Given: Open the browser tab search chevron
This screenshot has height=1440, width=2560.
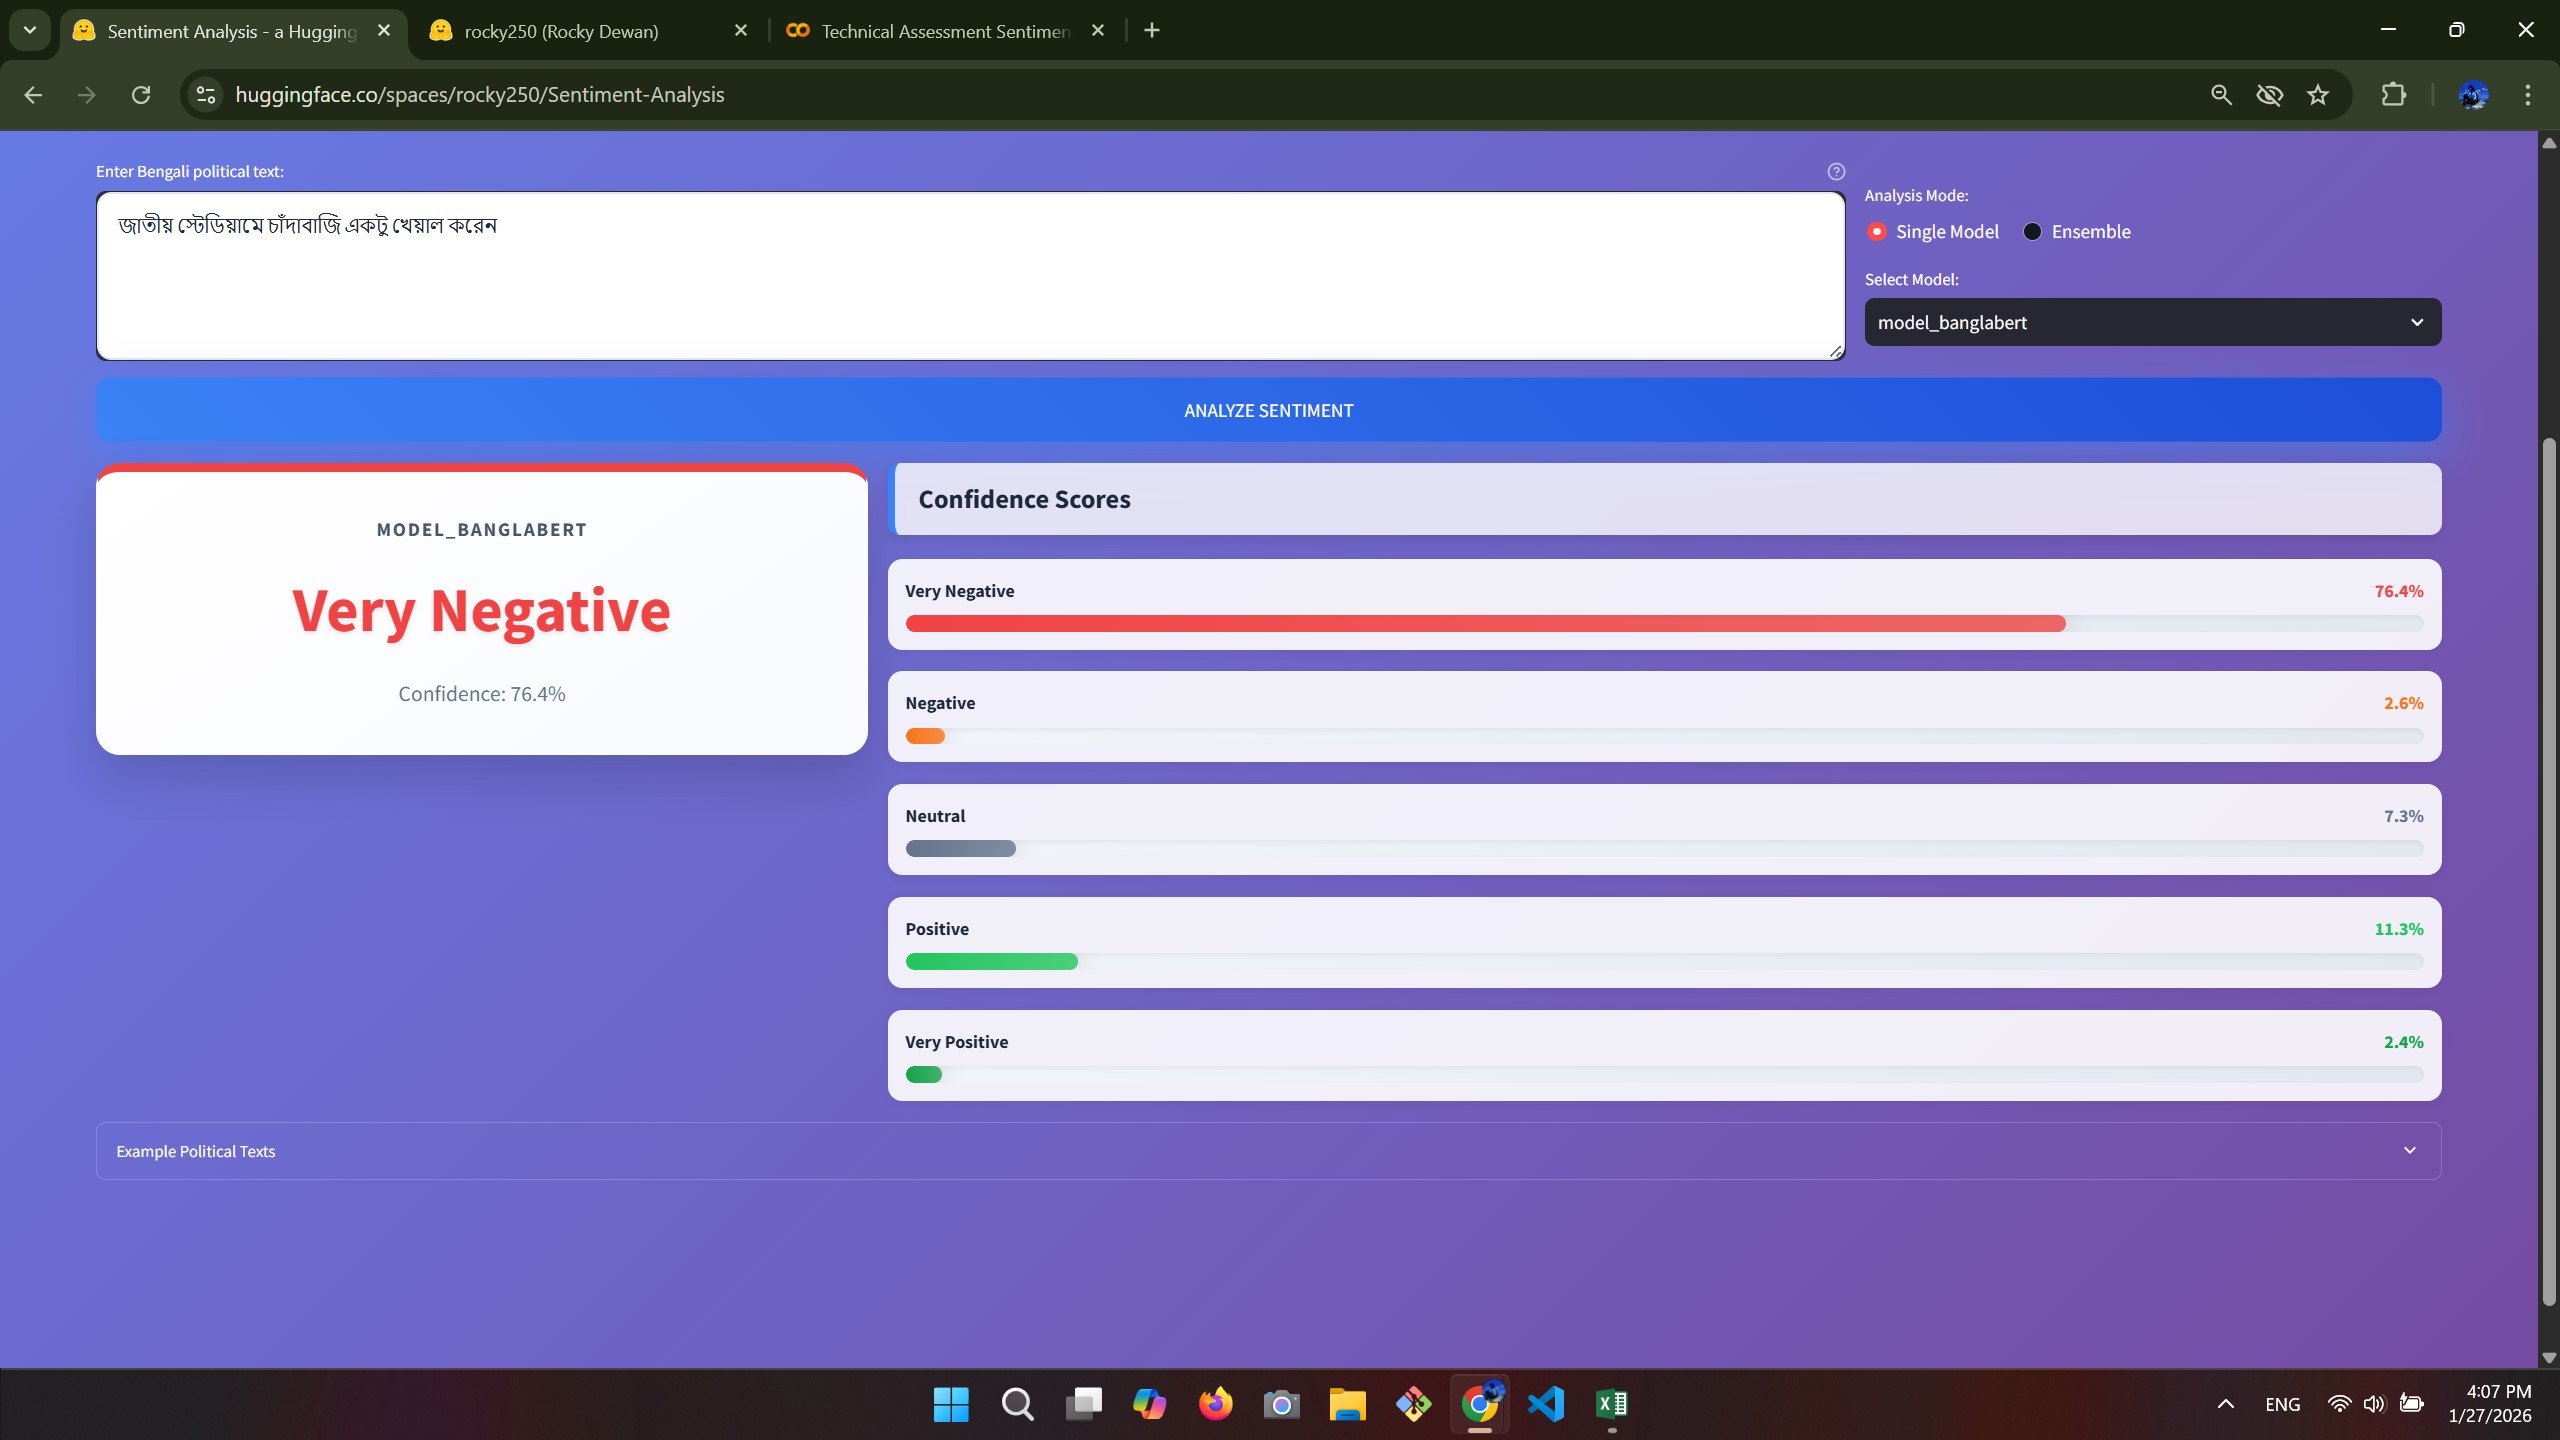Looking at the screenshot, I should pos(29,29).
